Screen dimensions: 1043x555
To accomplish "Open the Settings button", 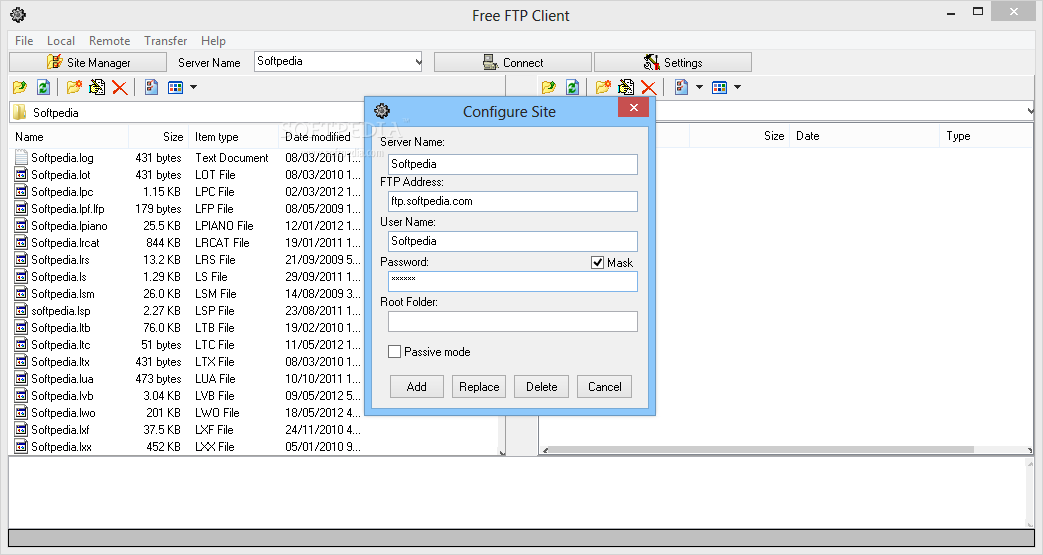I will tap(672, 62).
